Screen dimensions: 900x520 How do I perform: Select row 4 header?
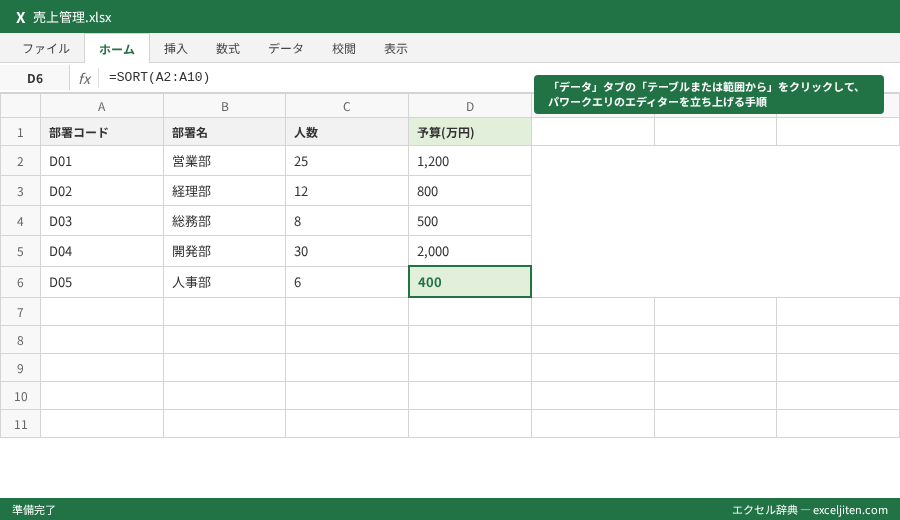tap(20, 221)
